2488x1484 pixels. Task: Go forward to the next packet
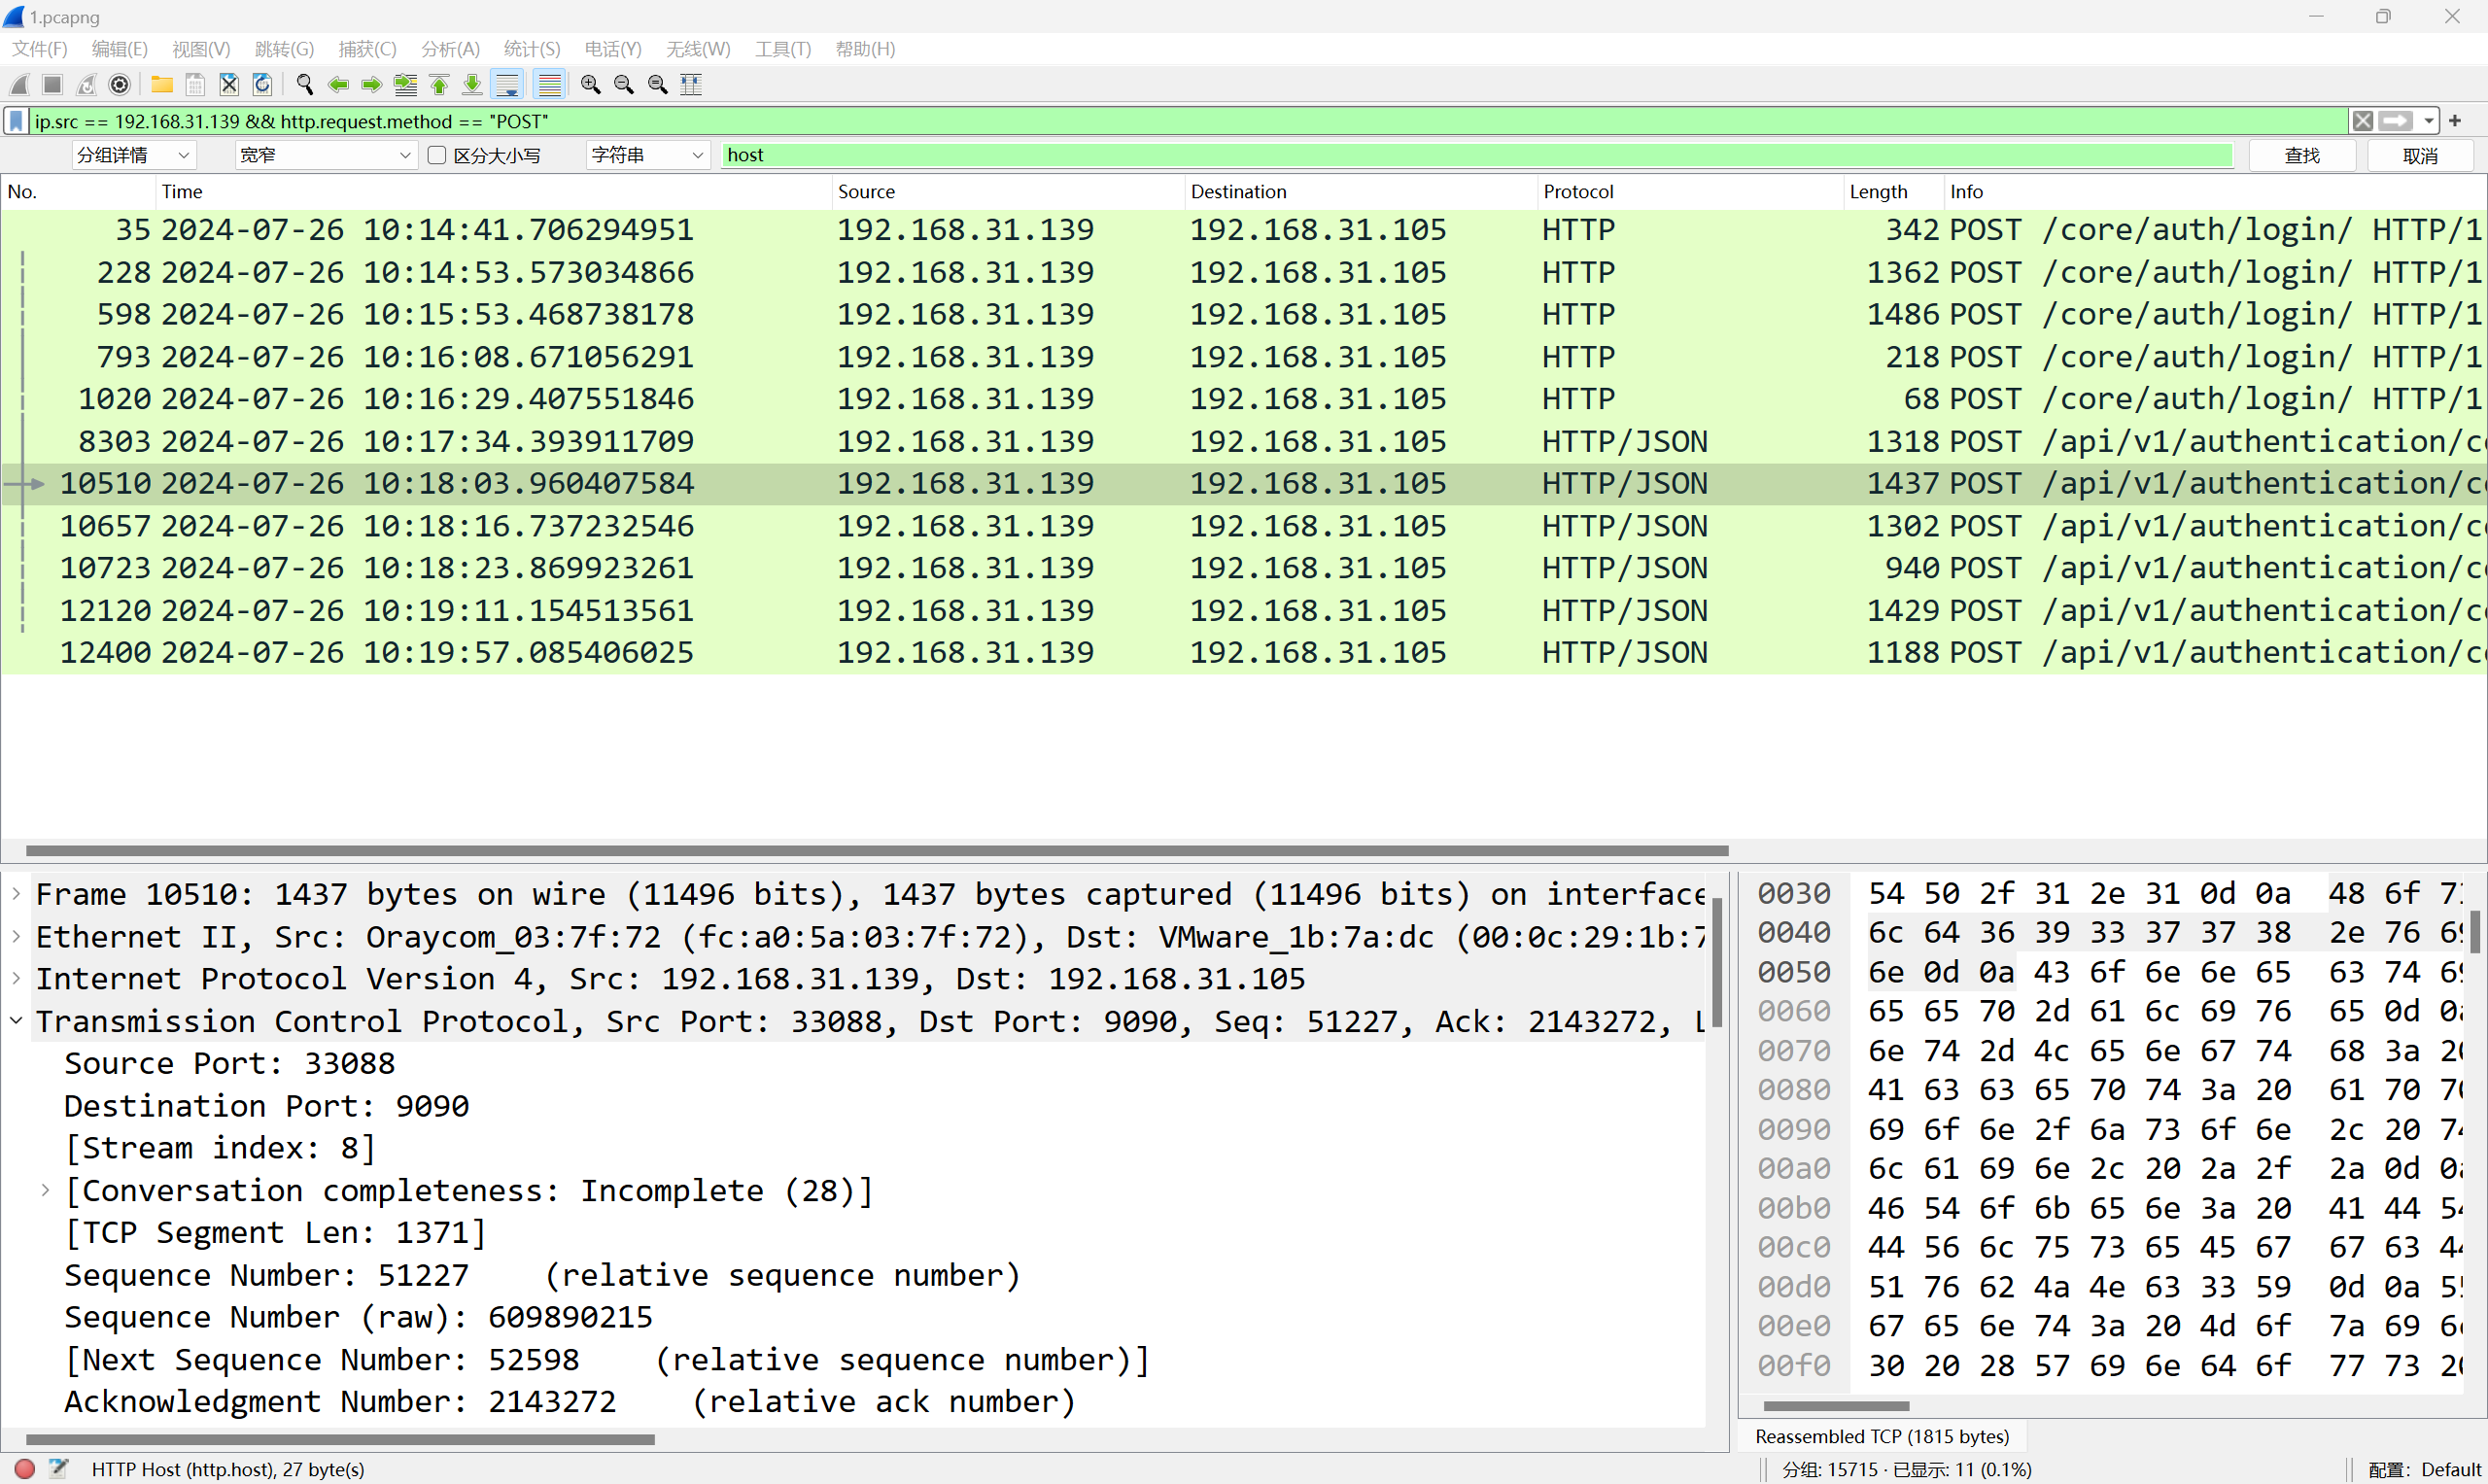tap(371, 85)
